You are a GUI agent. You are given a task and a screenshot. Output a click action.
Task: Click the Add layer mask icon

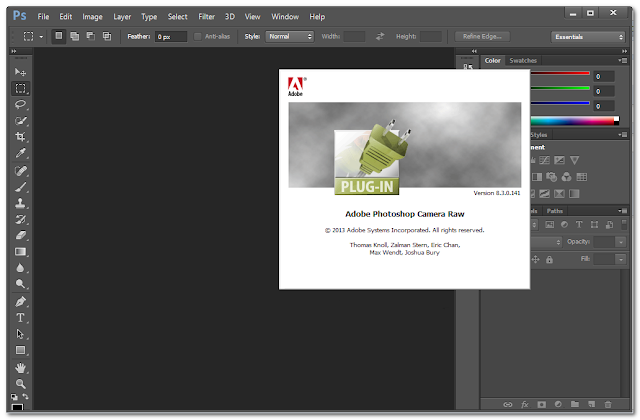pos(541,404)
